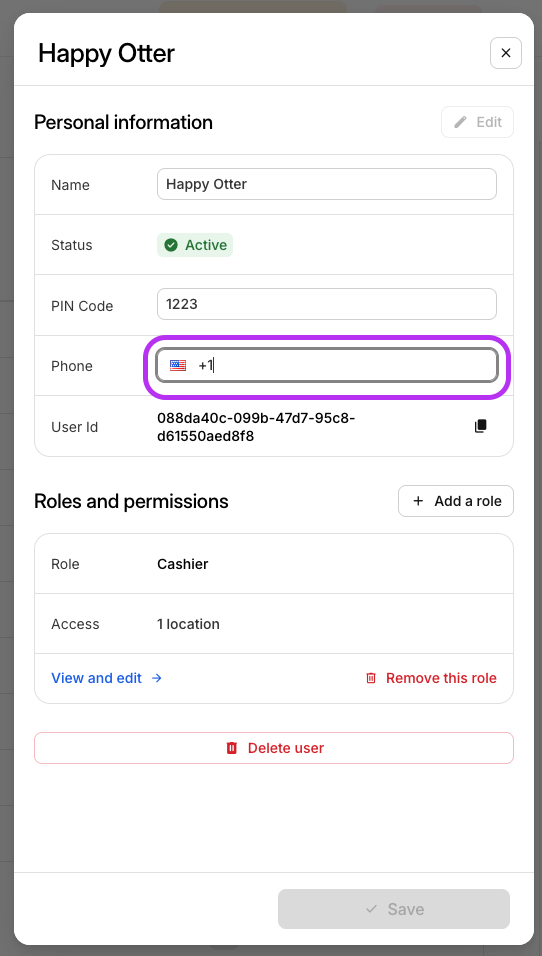The image size is (542, 956).
Task: Click the Phone number input field
Action: point(327,366)
